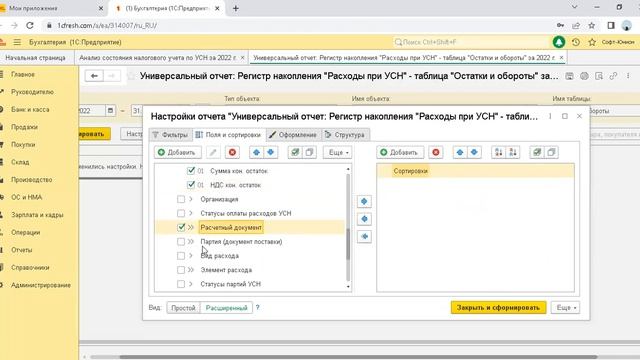Open the 1C main menu hamburger icon
Image resolution: width=640 pixels, height=360 pixels.
17,42
